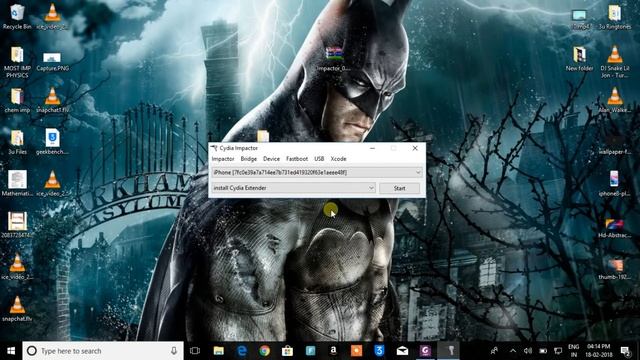The width and height of the screenshot is (640, 360).
Task: Select the Hd-Abstrac... image icon
Action: pyautogui.click(x=614, y=228)
